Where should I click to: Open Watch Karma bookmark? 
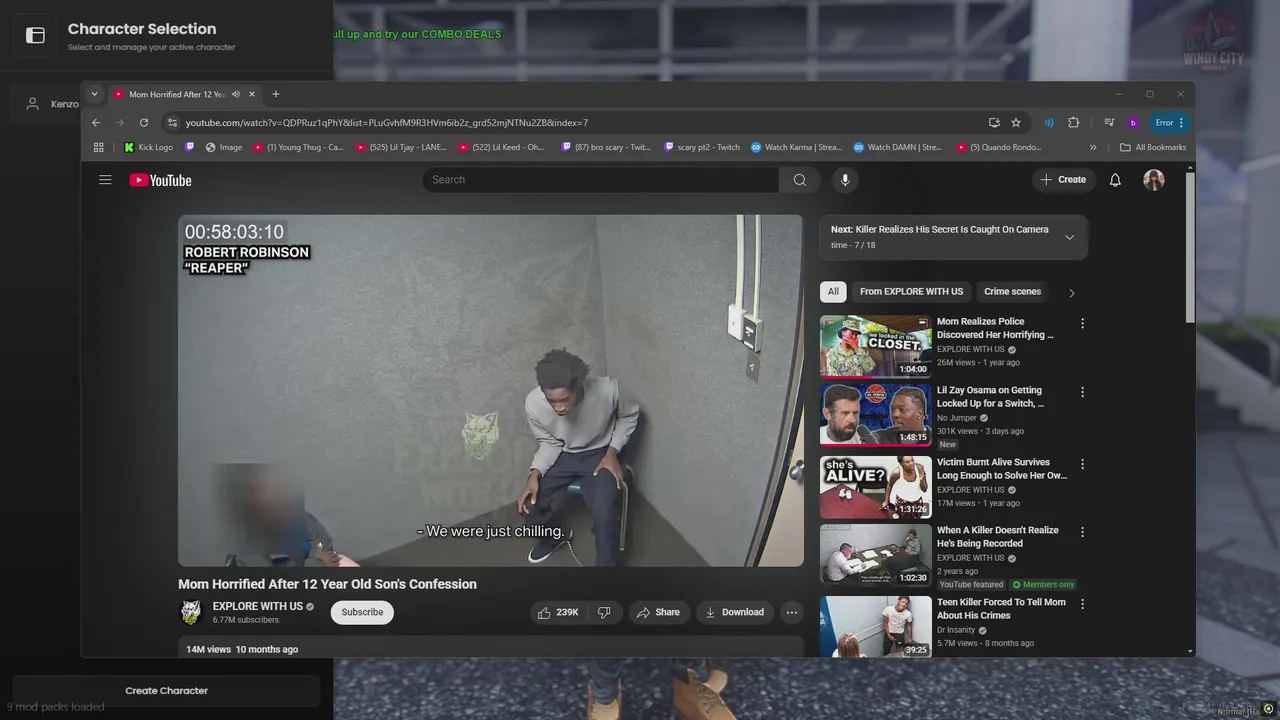click(797, 147)
